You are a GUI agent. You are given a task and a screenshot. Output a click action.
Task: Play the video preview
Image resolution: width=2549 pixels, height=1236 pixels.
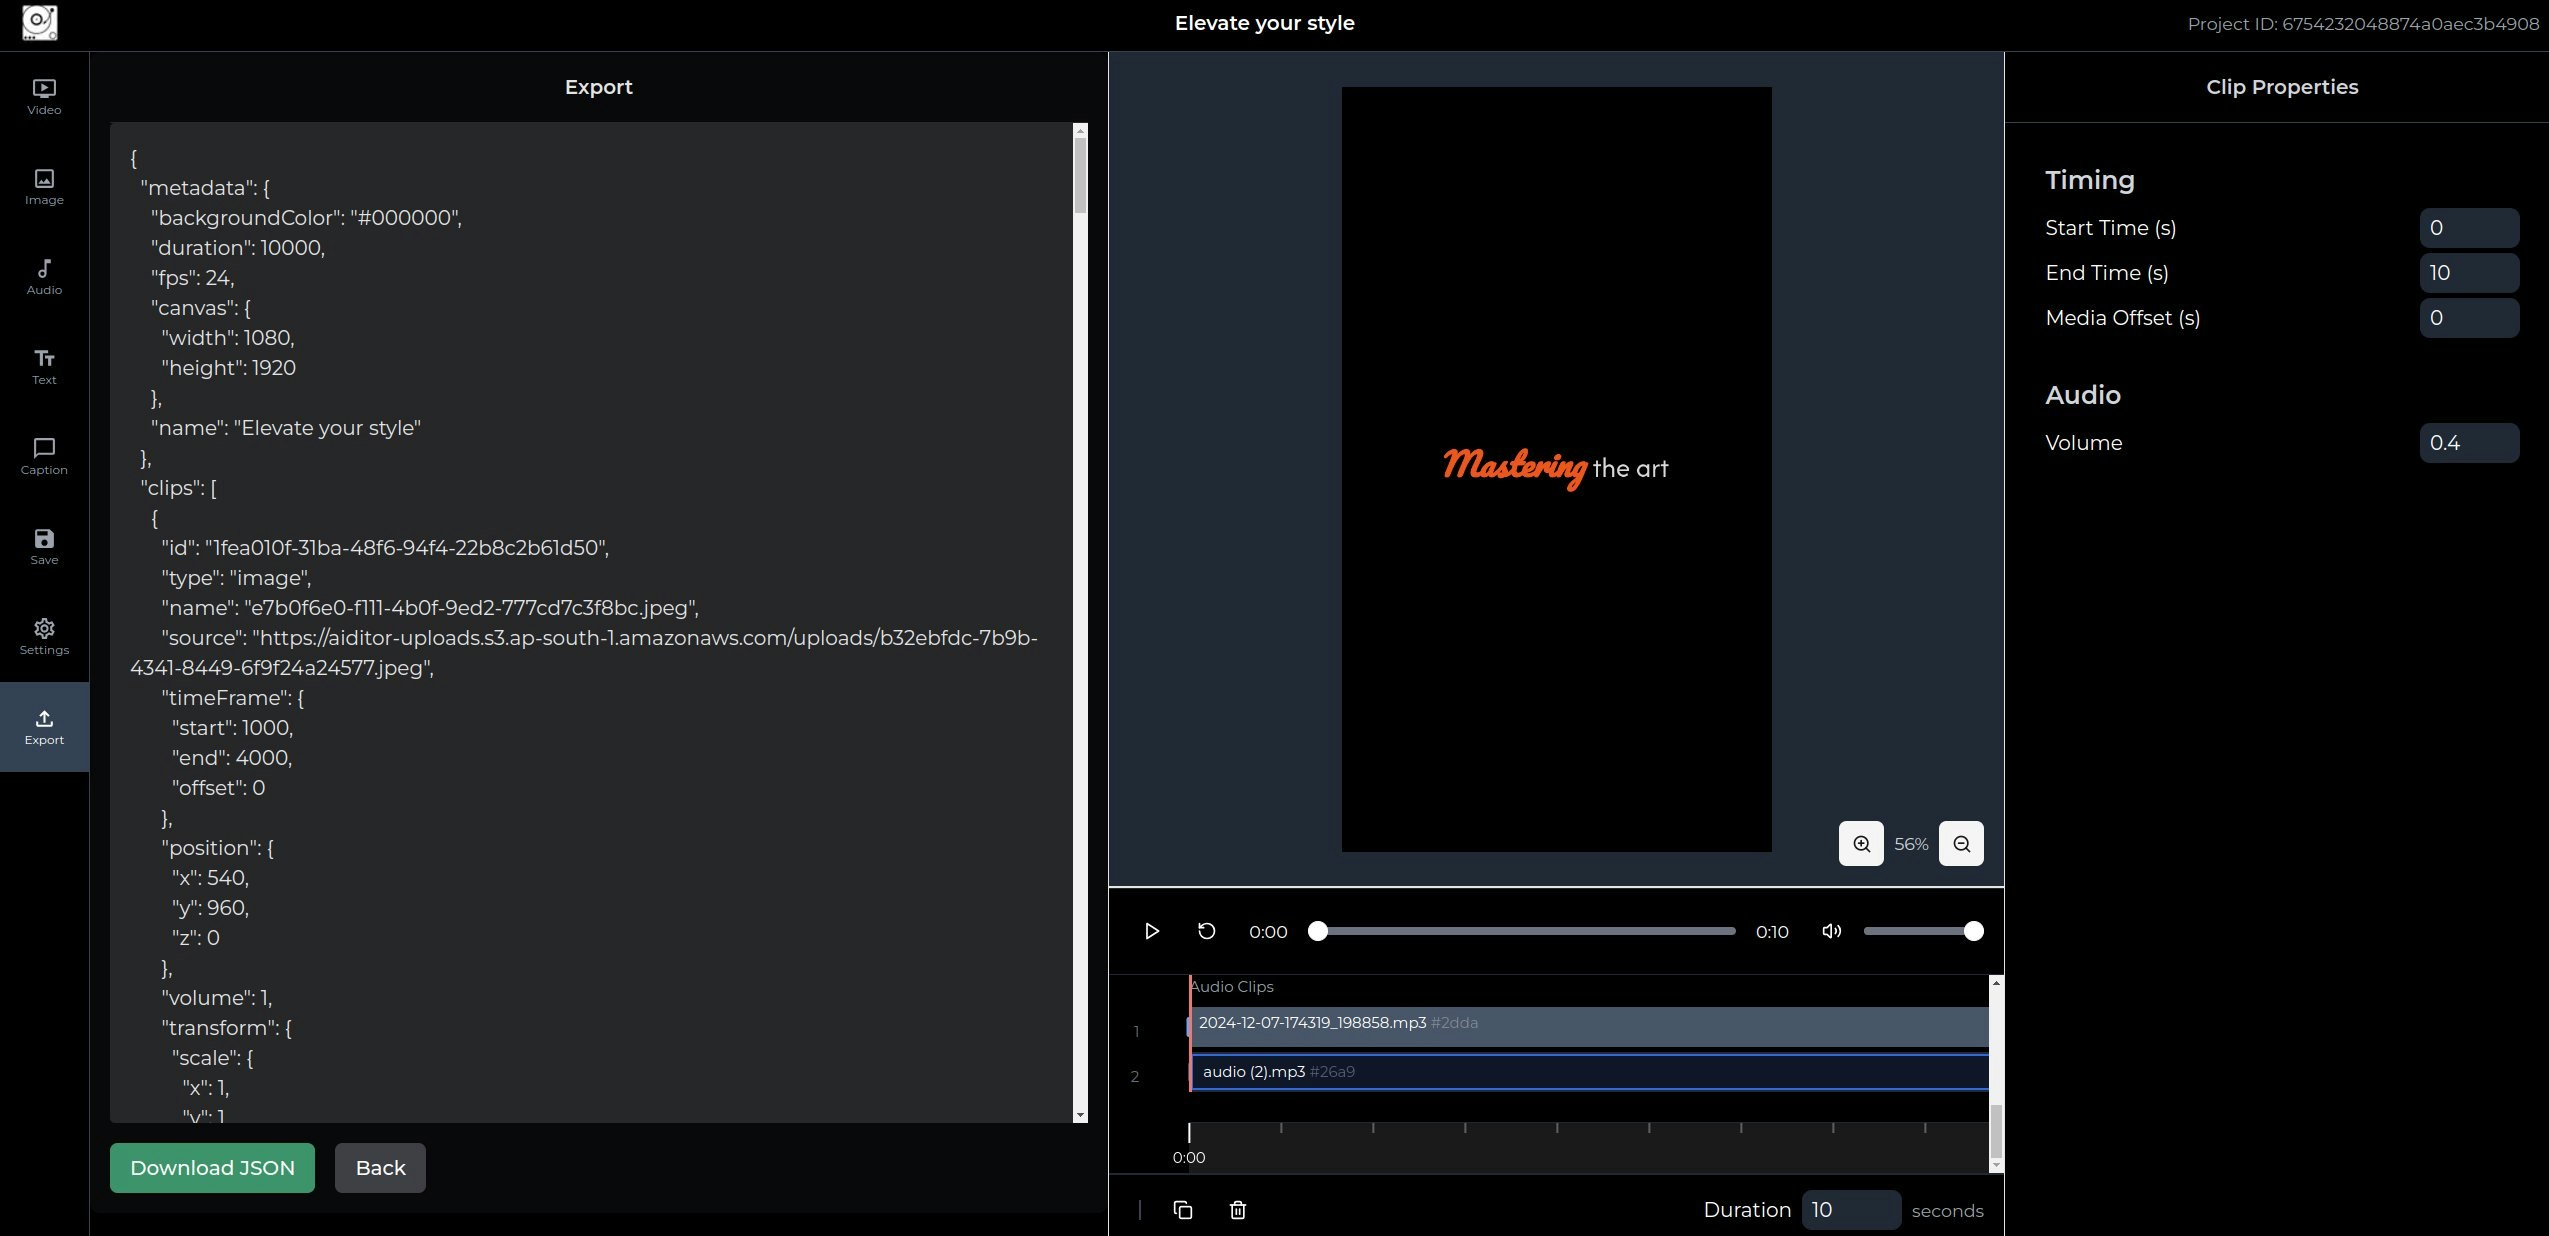1151,931
